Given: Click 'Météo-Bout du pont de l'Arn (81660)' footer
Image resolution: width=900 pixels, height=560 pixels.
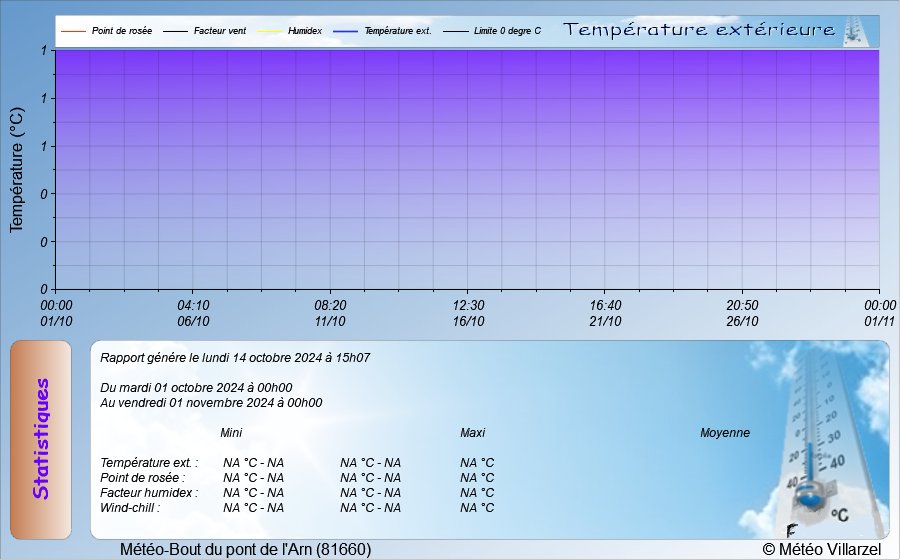Looking at the screenshot, I should 246,549.
